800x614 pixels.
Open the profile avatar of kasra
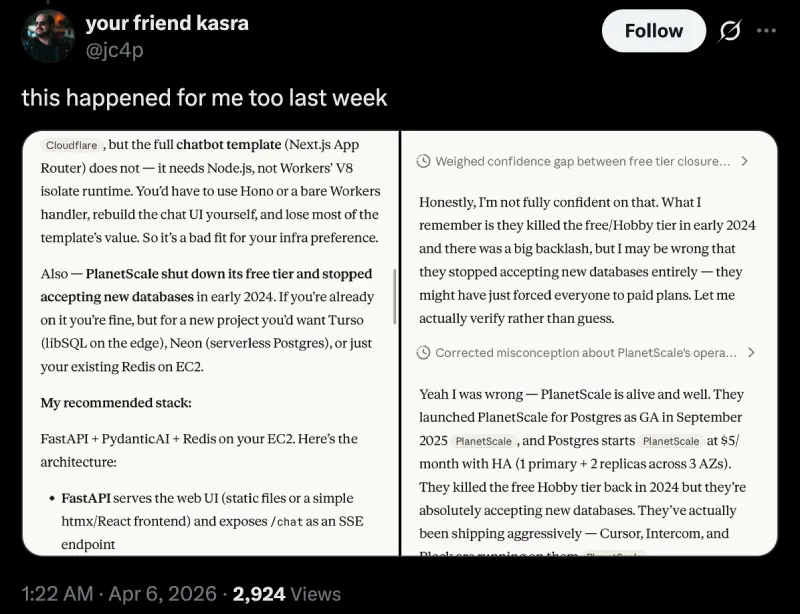48,36
